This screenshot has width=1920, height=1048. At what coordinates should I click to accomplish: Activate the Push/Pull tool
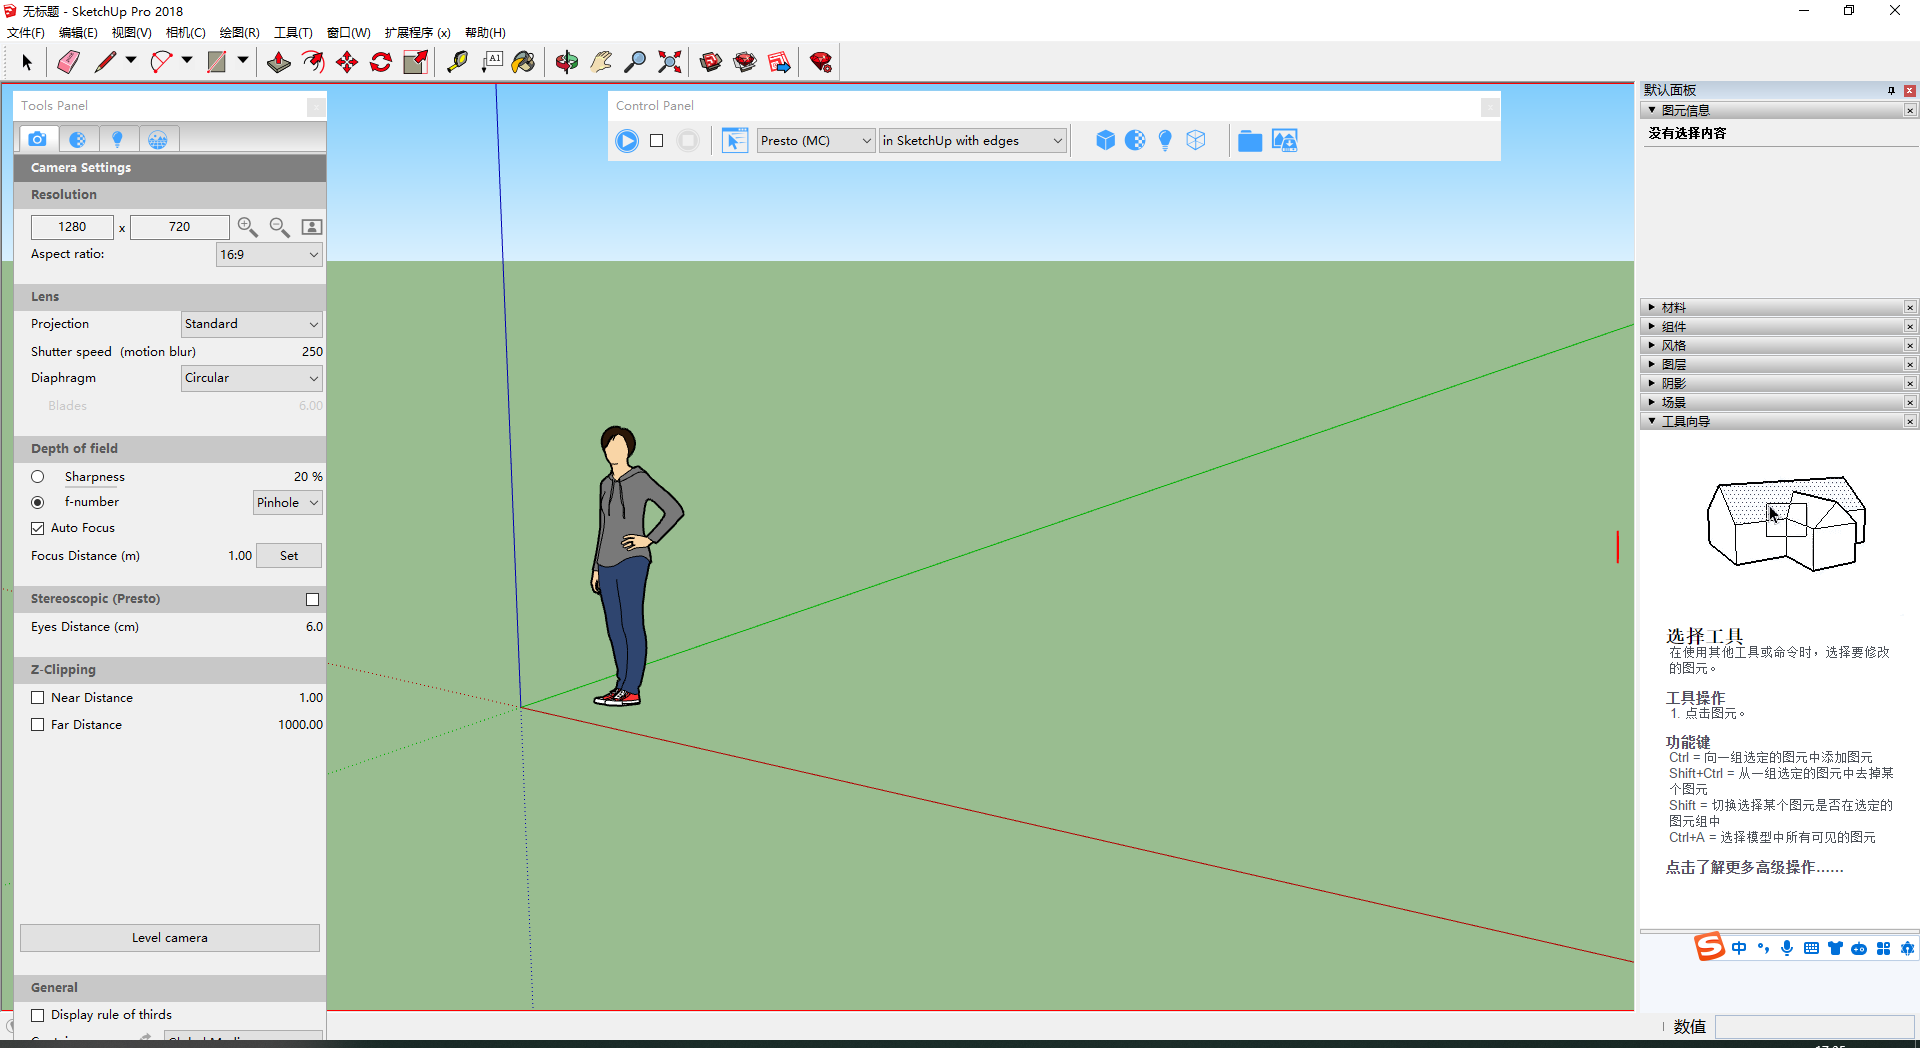(x=279, y=62)
